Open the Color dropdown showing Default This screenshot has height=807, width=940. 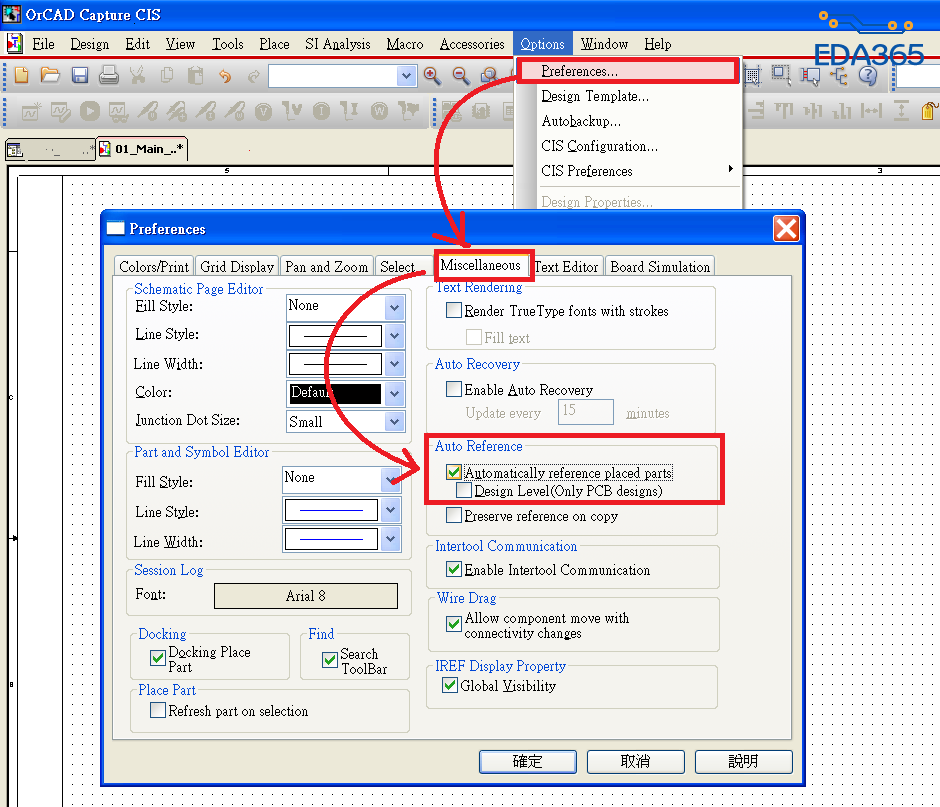(394, 393)
